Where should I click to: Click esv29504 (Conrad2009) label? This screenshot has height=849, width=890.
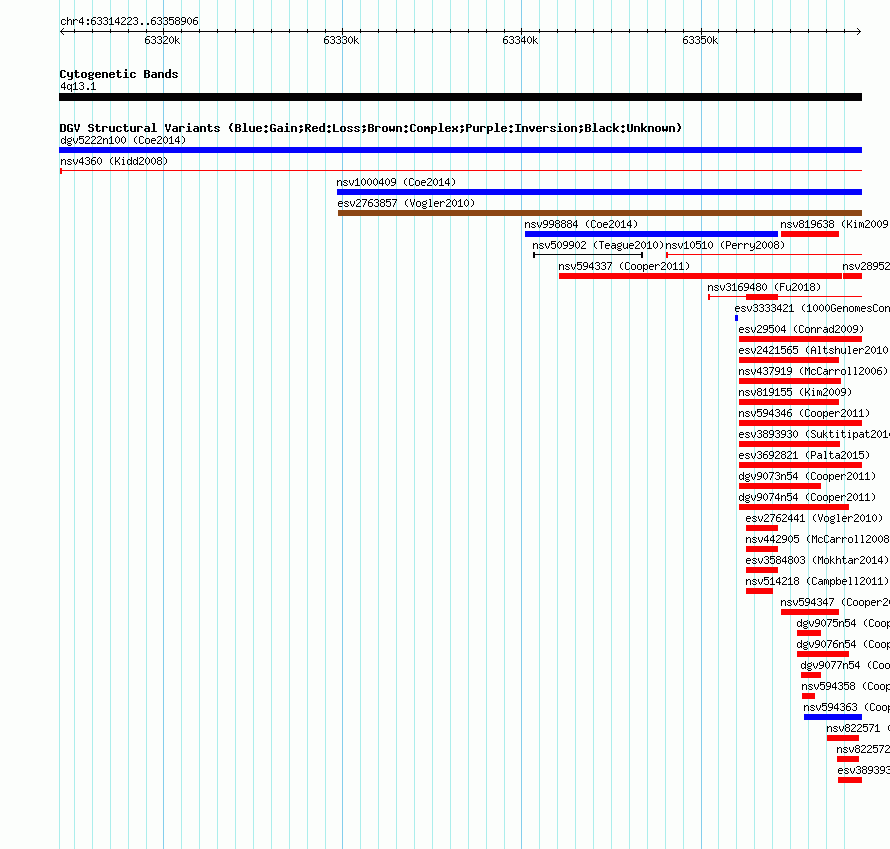801,329
